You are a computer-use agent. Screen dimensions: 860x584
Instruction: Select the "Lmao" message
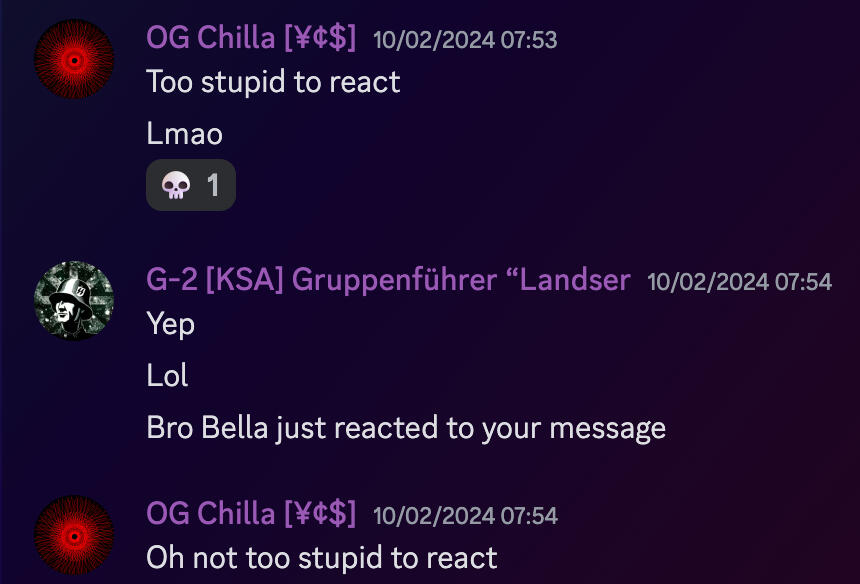pos(184,134)
